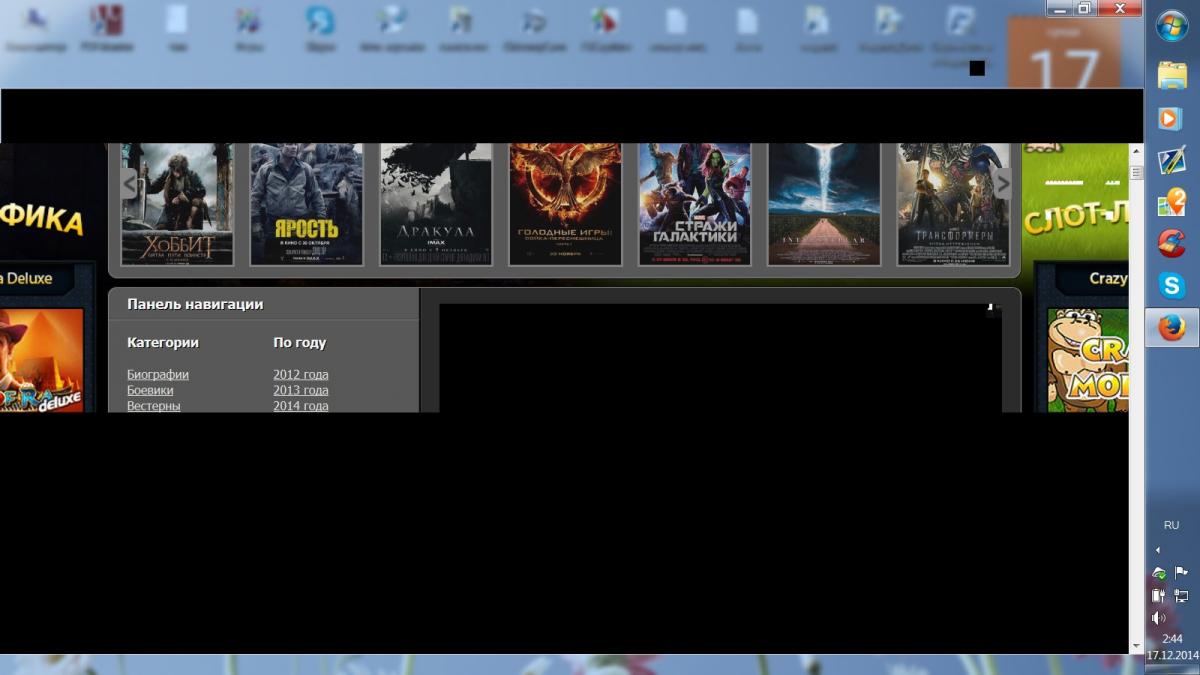The height and width of the screenshot is (675, 1200).
Task: Filter movies by 2012 года
Action: coord(301,374)
